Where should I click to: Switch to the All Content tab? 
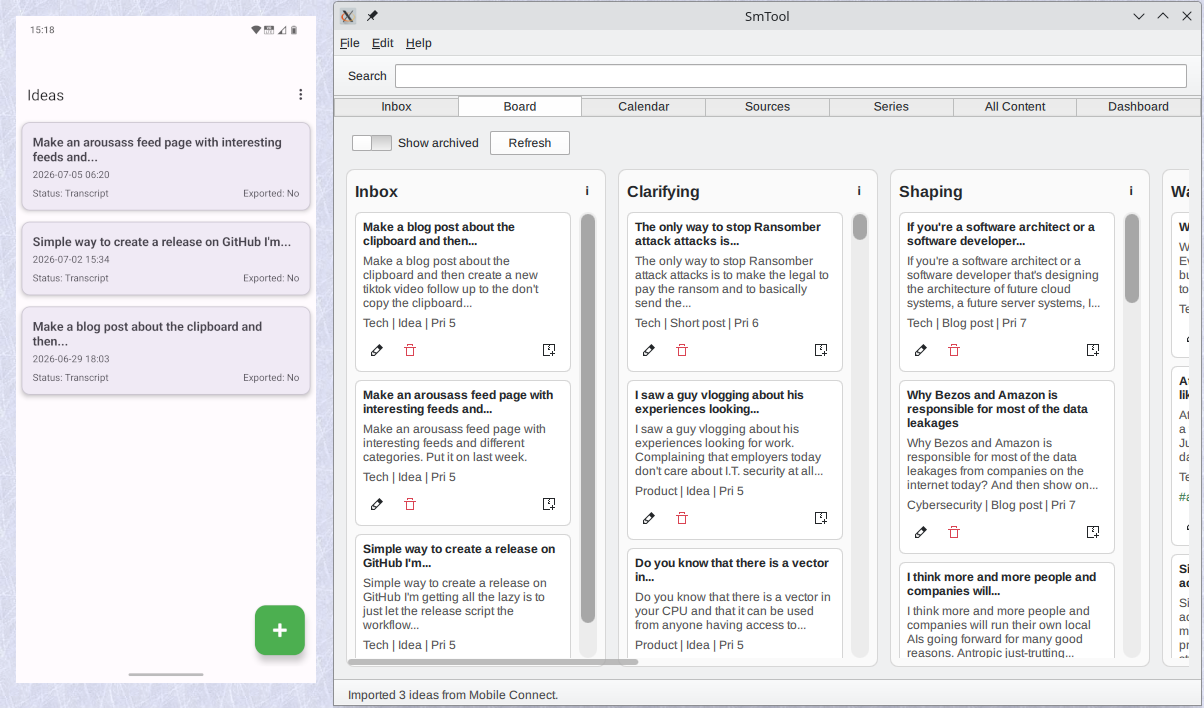pyautogui.click(x=1015, y=107)
